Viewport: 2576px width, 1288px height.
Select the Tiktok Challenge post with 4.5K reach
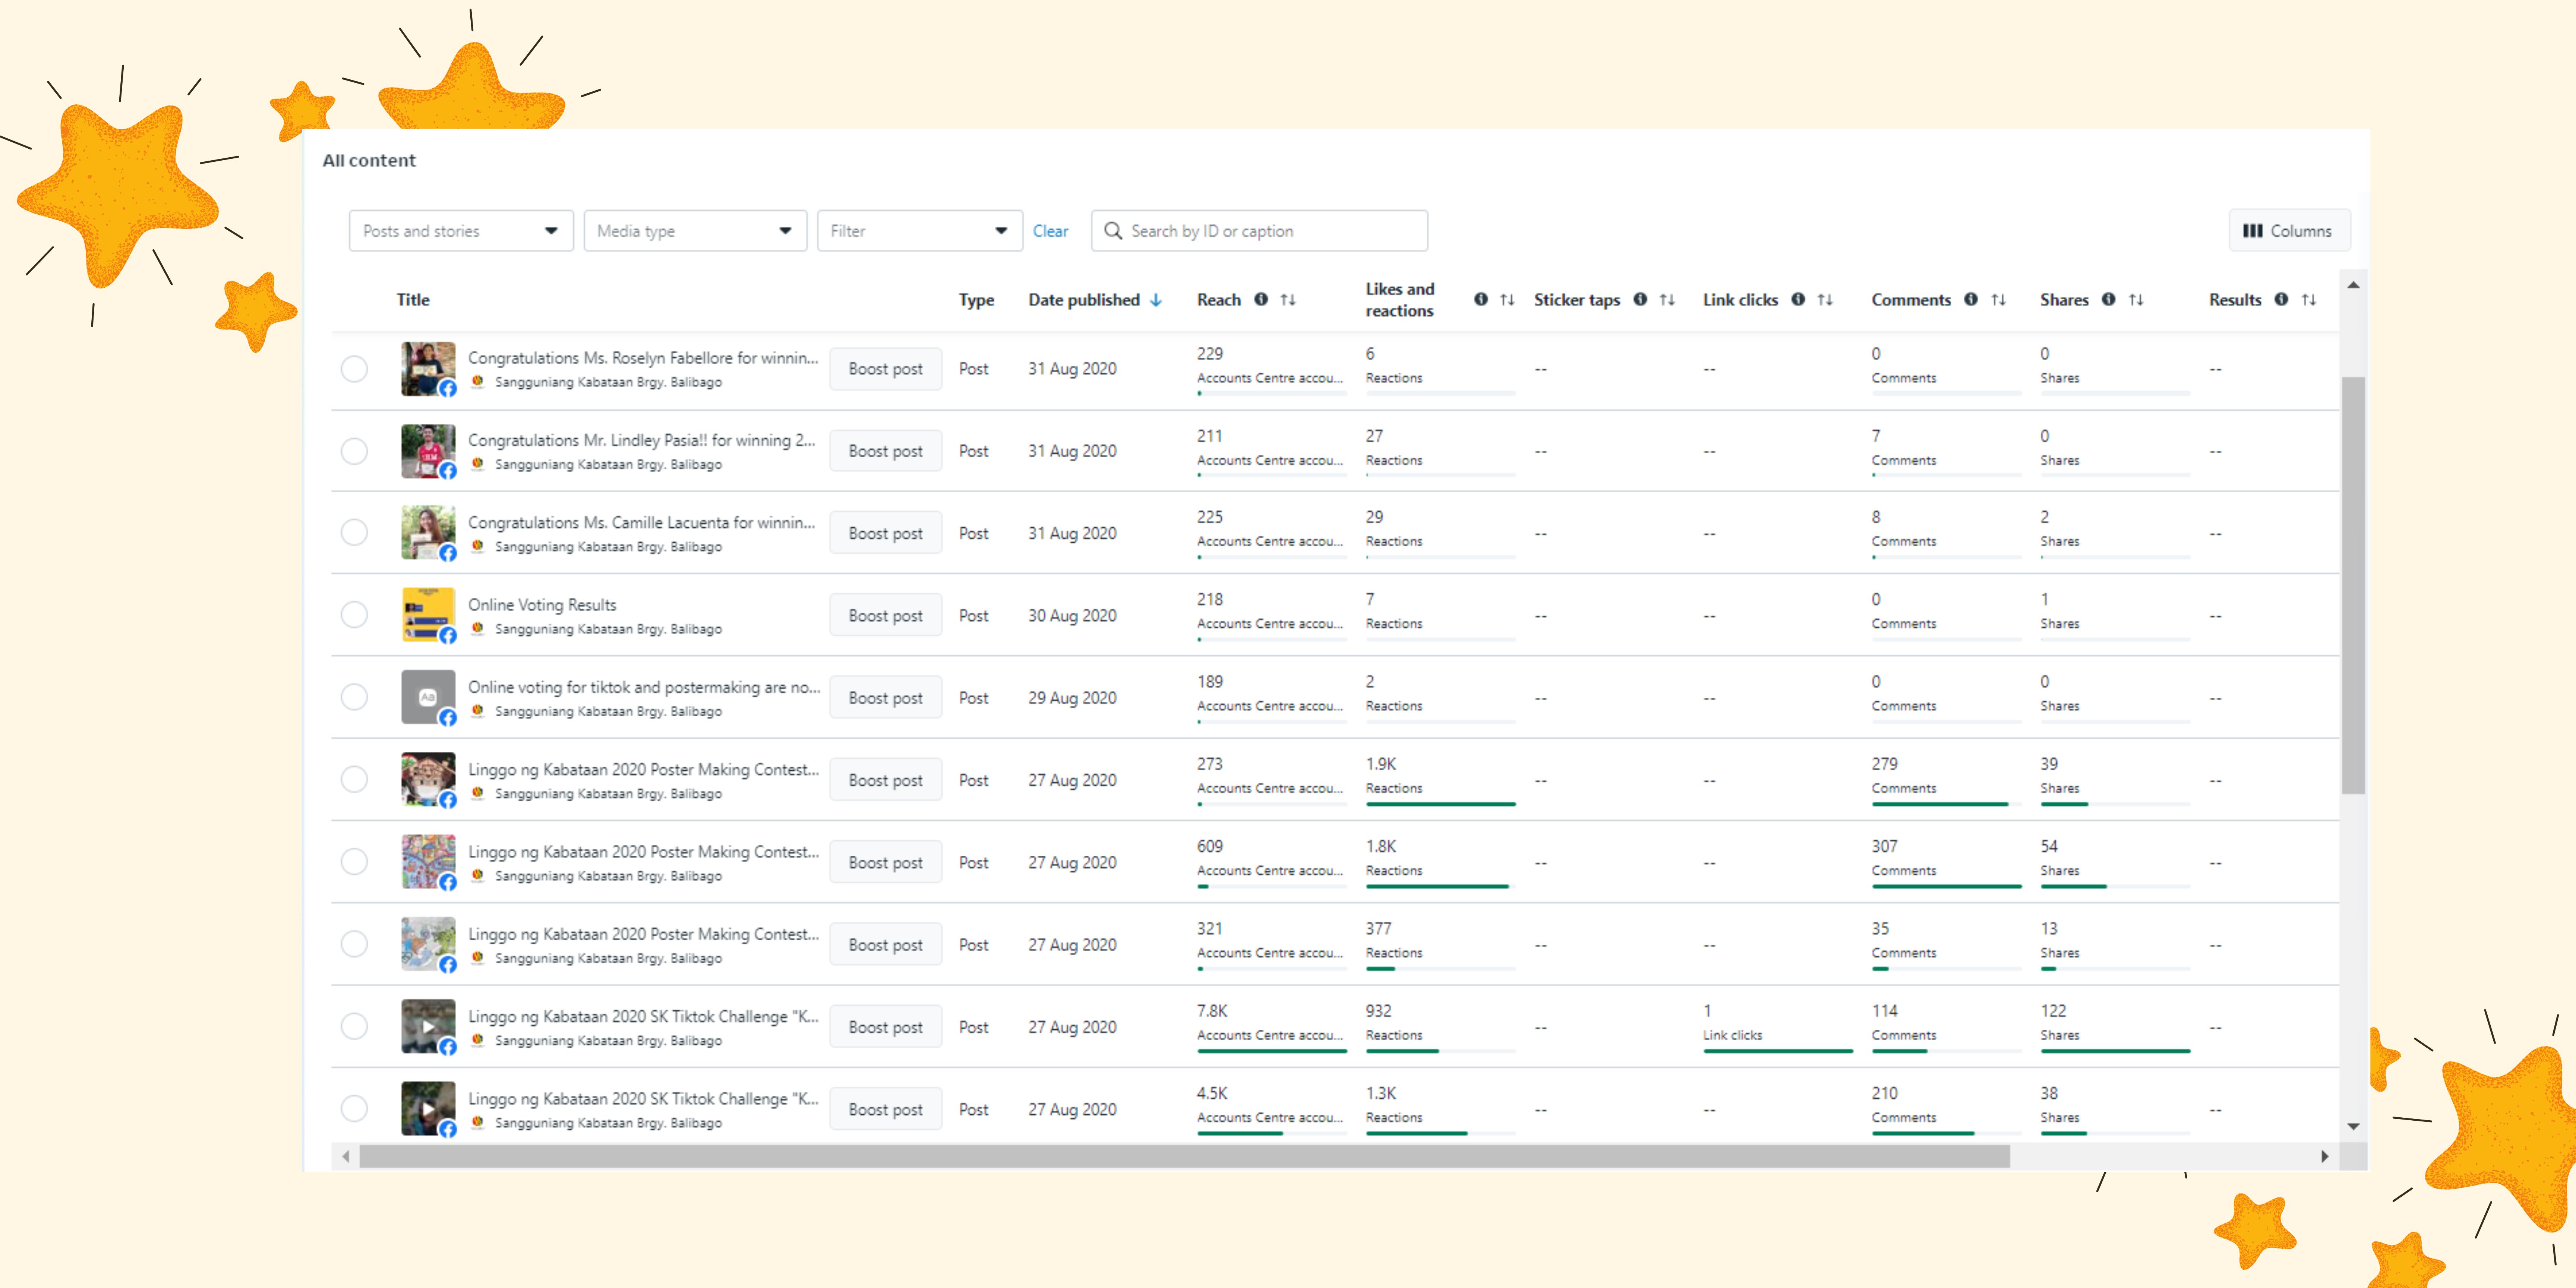coord(354,1108)
